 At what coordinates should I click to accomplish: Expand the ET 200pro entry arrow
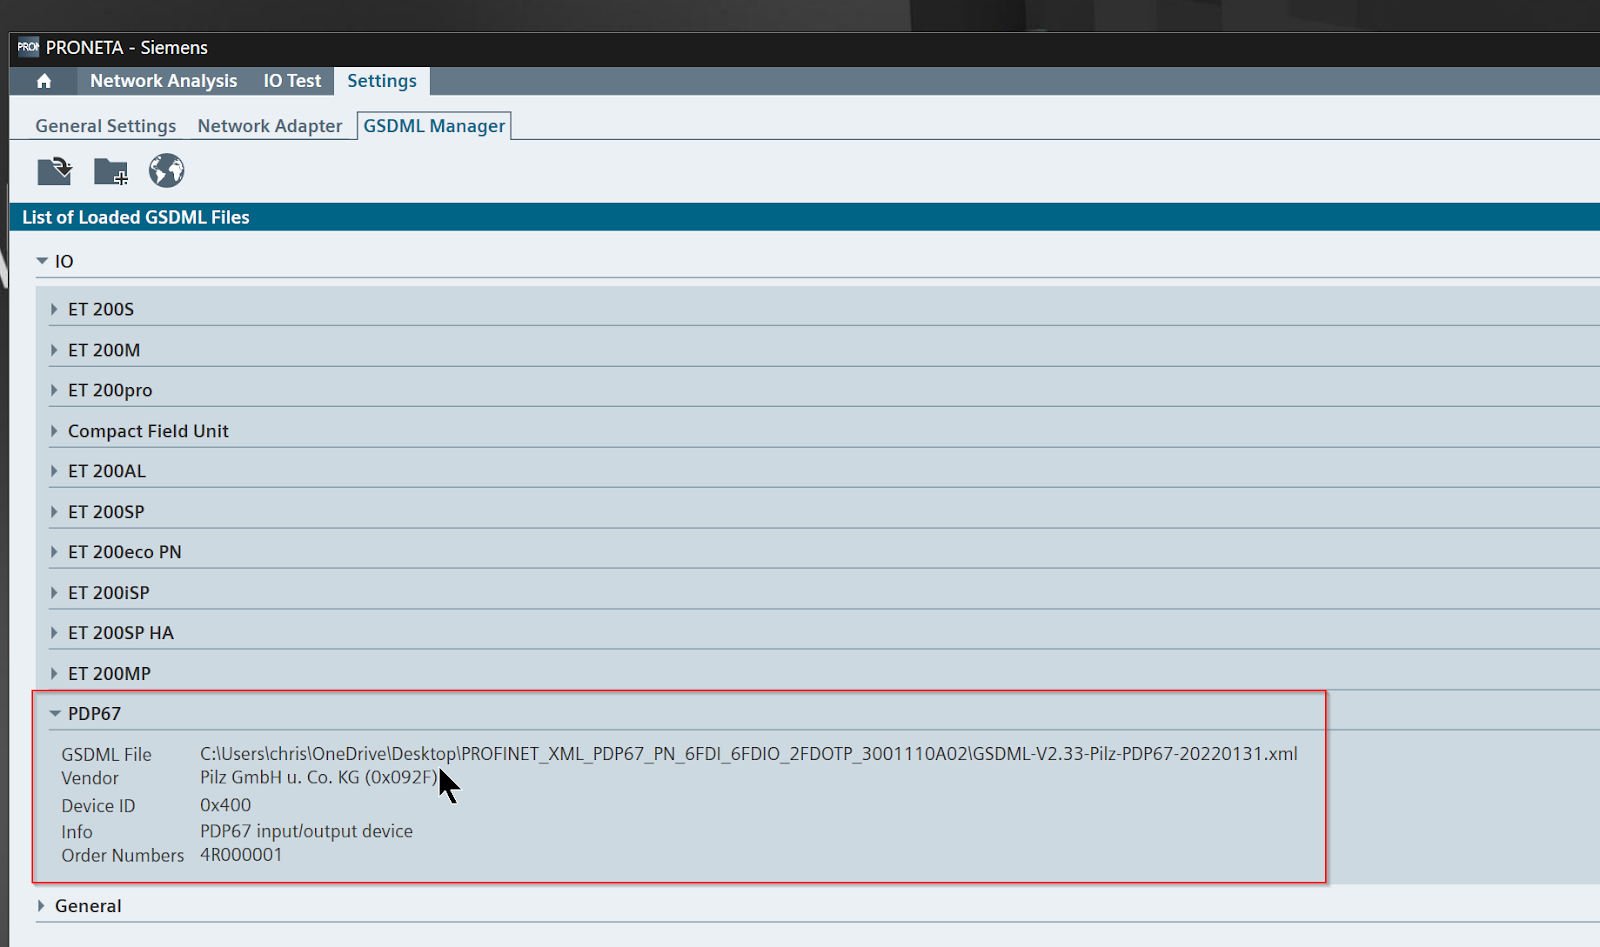[54, 390]
